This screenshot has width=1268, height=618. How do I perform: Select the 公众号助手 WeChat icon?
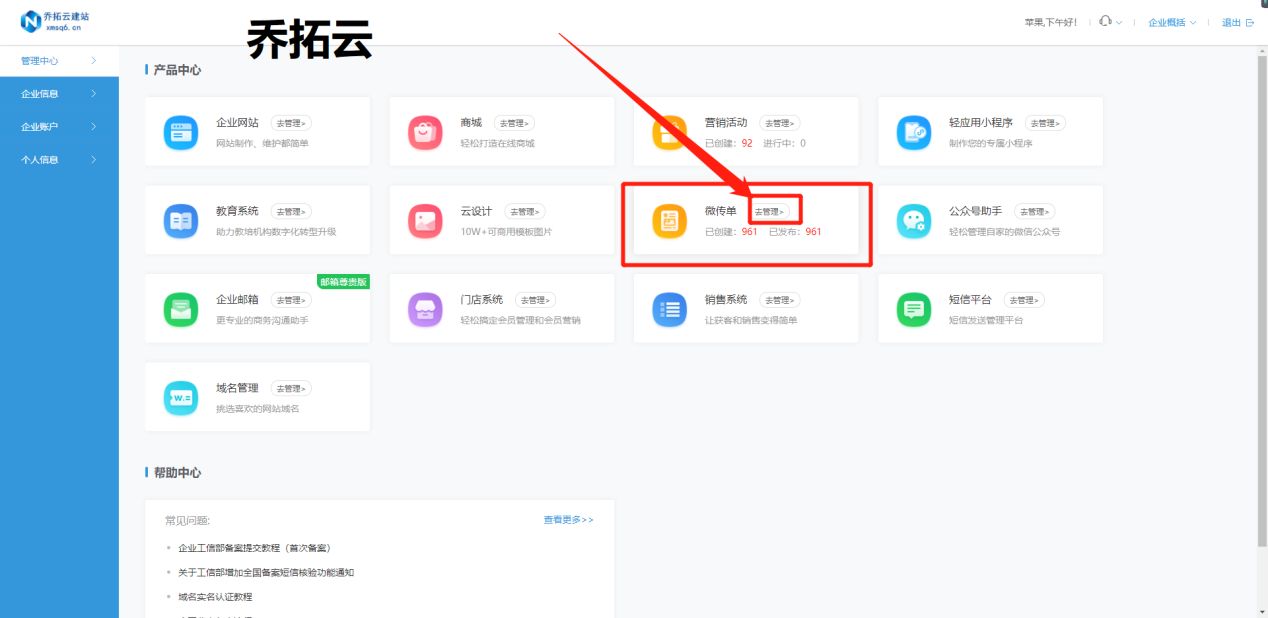(x=914, y=221)
